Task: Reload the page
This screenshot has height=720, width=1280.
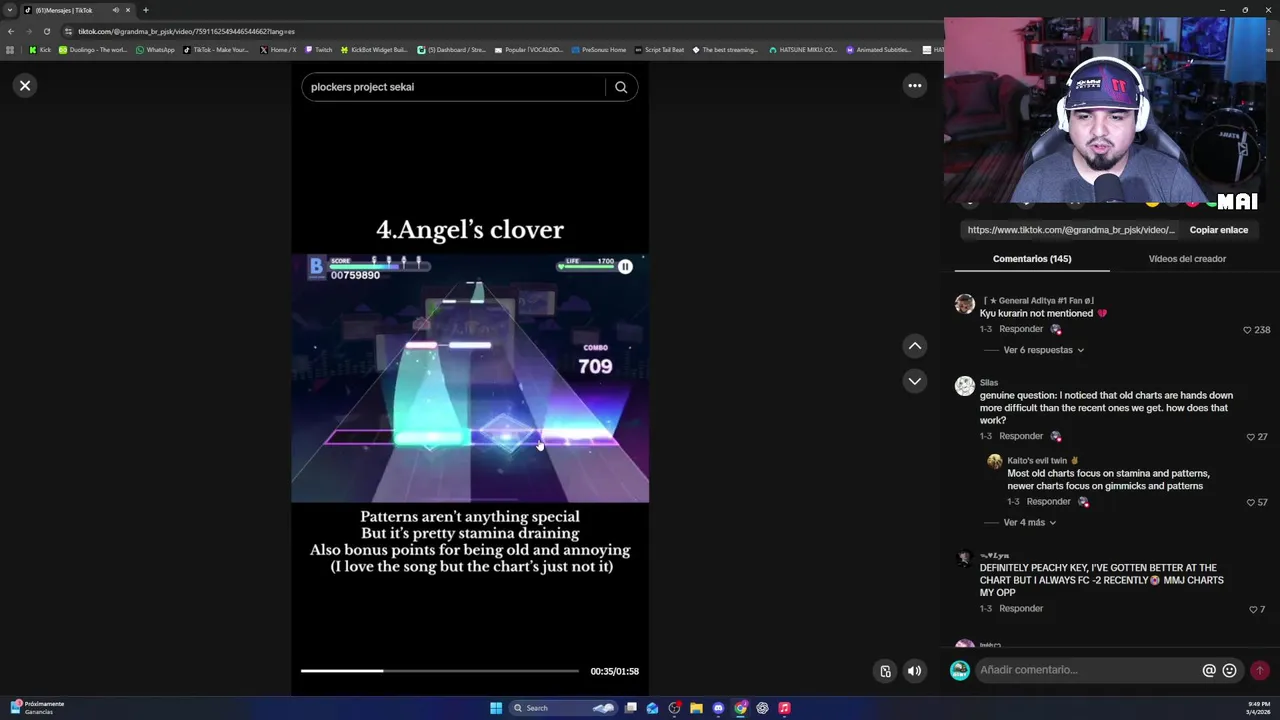Action: (46, 31)
